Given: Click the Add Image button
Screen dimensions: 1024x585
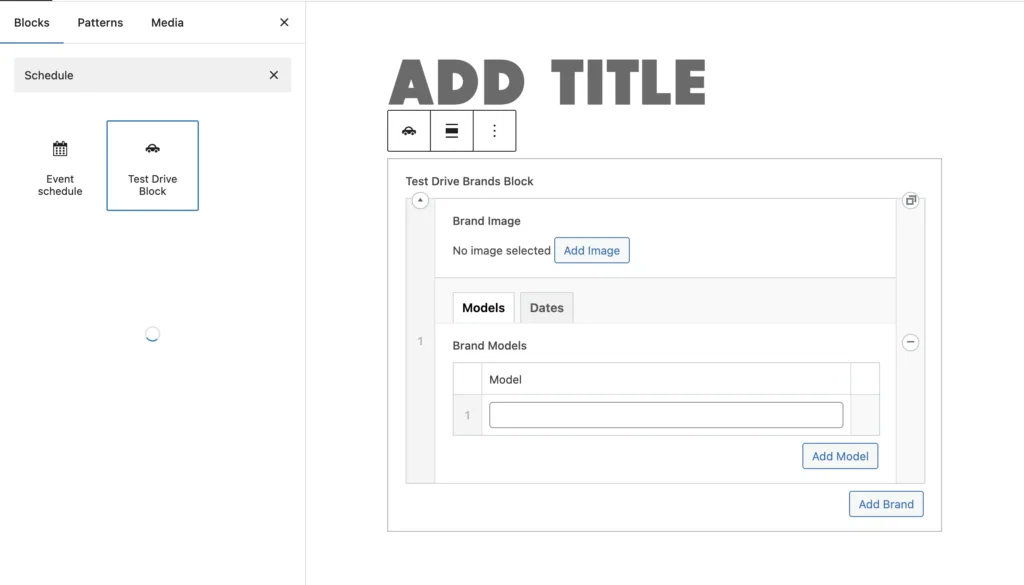Looking at the screenshot, I should [591, 251].
